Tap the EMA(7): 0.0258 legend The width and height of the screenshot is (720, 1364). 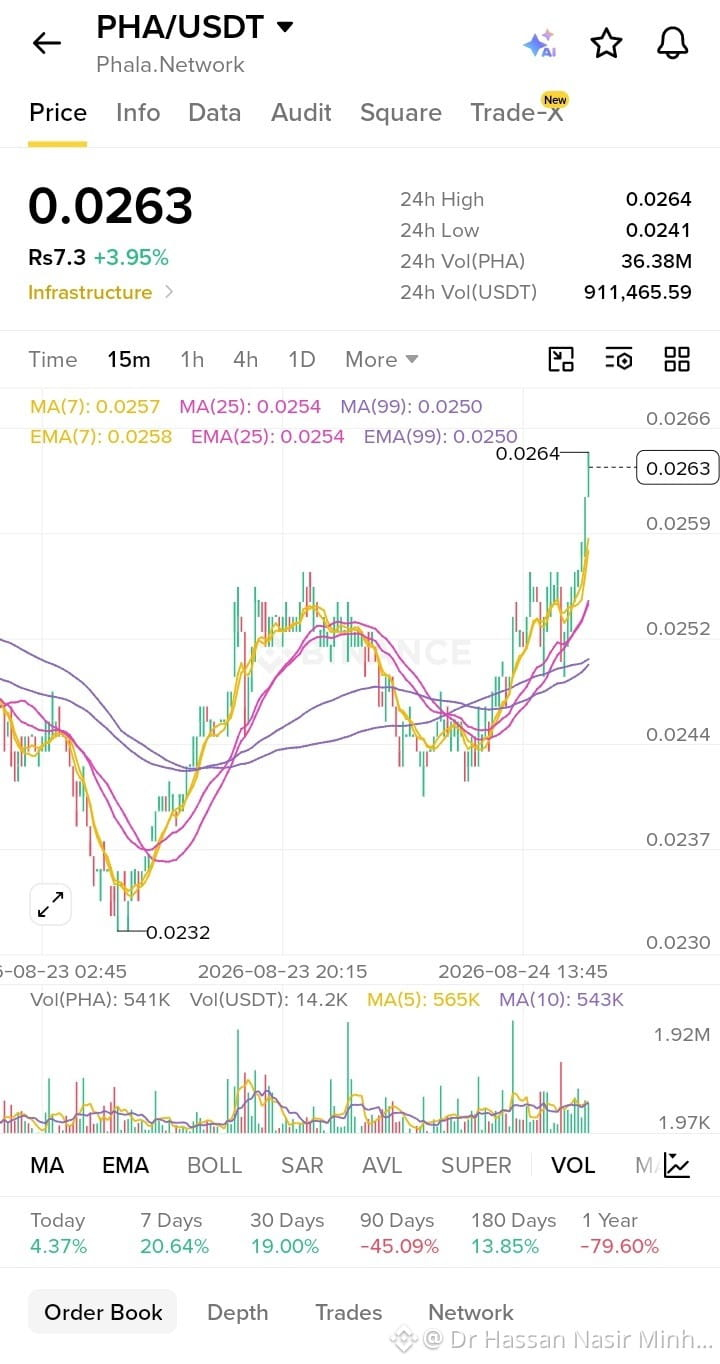tap(101, 436)
